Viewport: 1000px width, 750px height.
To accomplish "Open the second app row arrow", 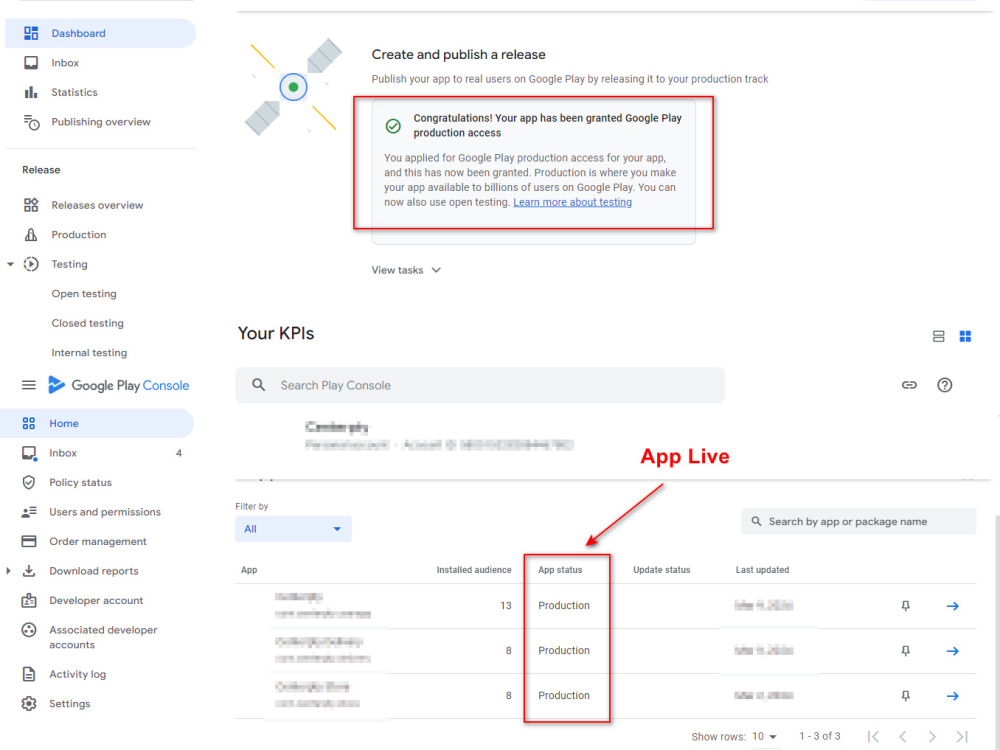I will click(953, 651).
